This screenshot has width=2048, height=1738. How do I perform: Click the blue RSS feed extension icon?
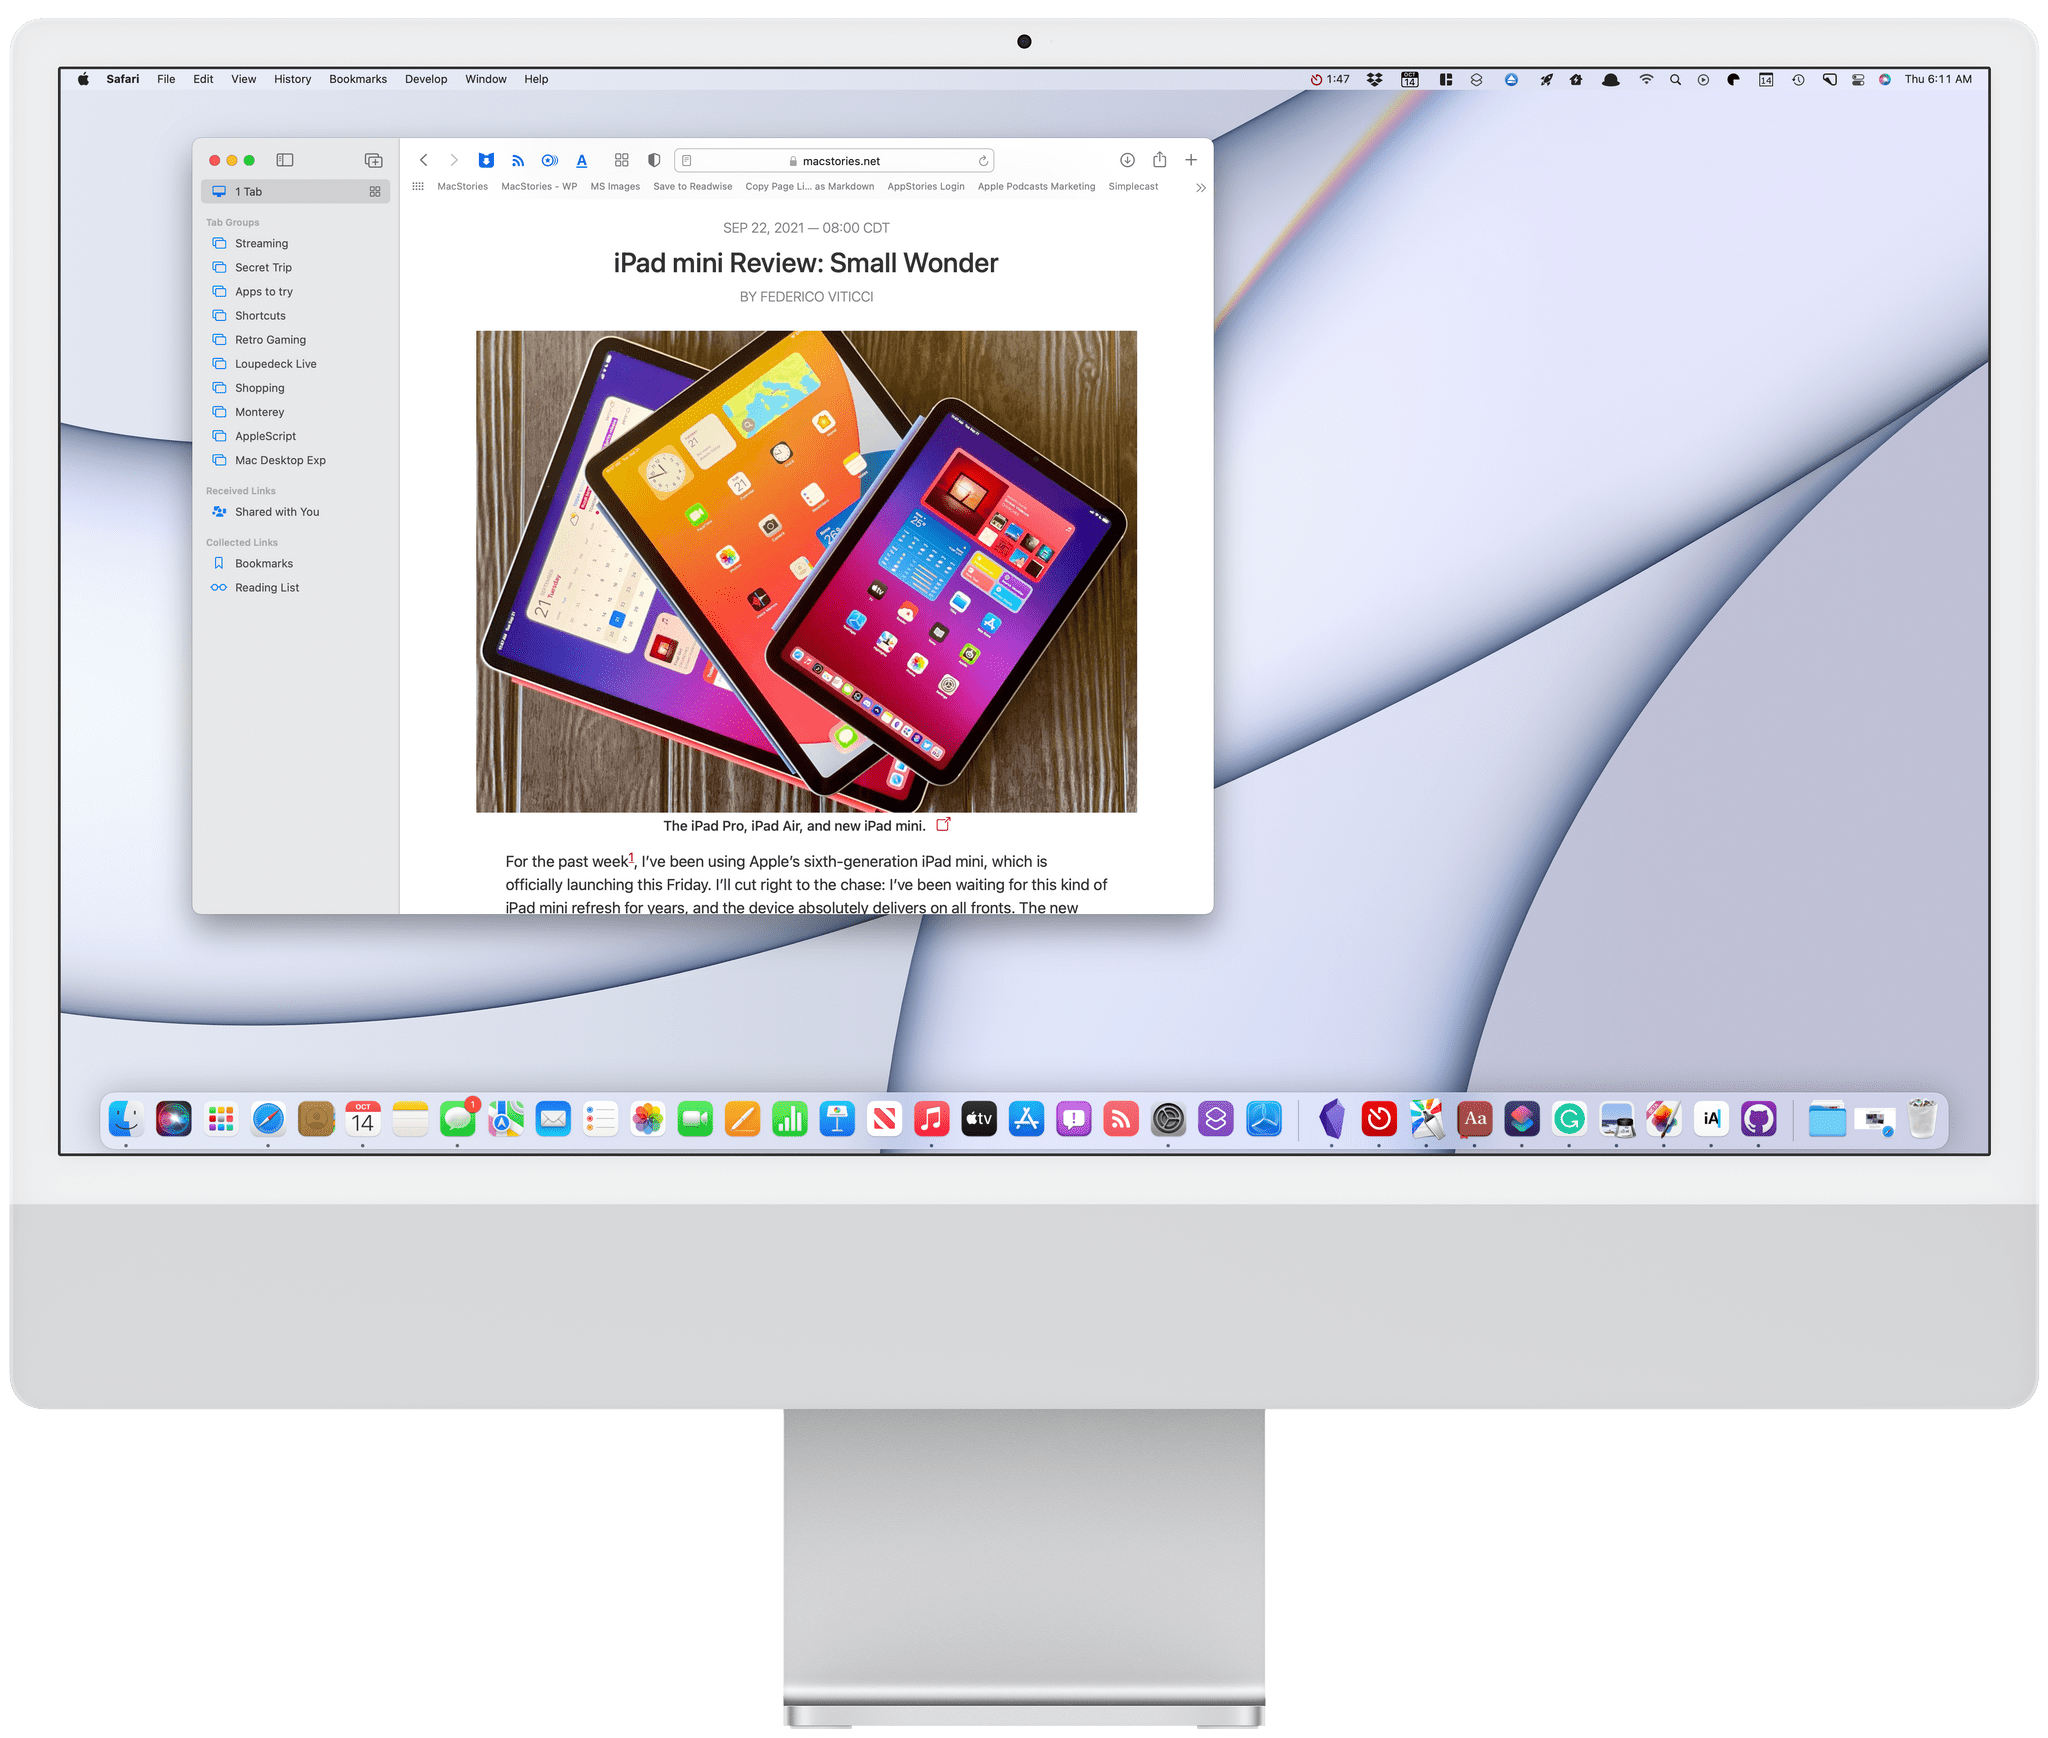tap(518, 160)
